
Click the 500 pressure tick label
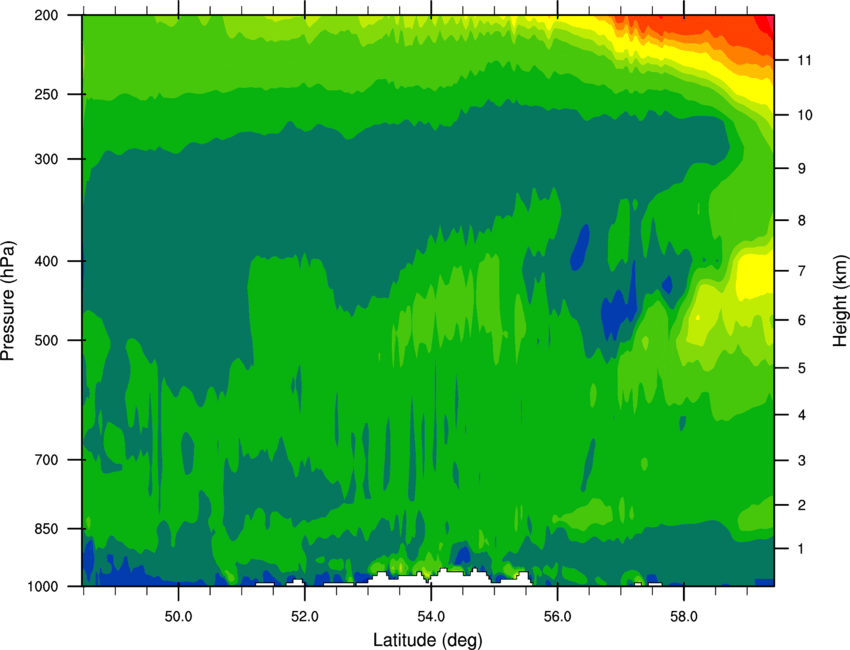pos(46,340)
